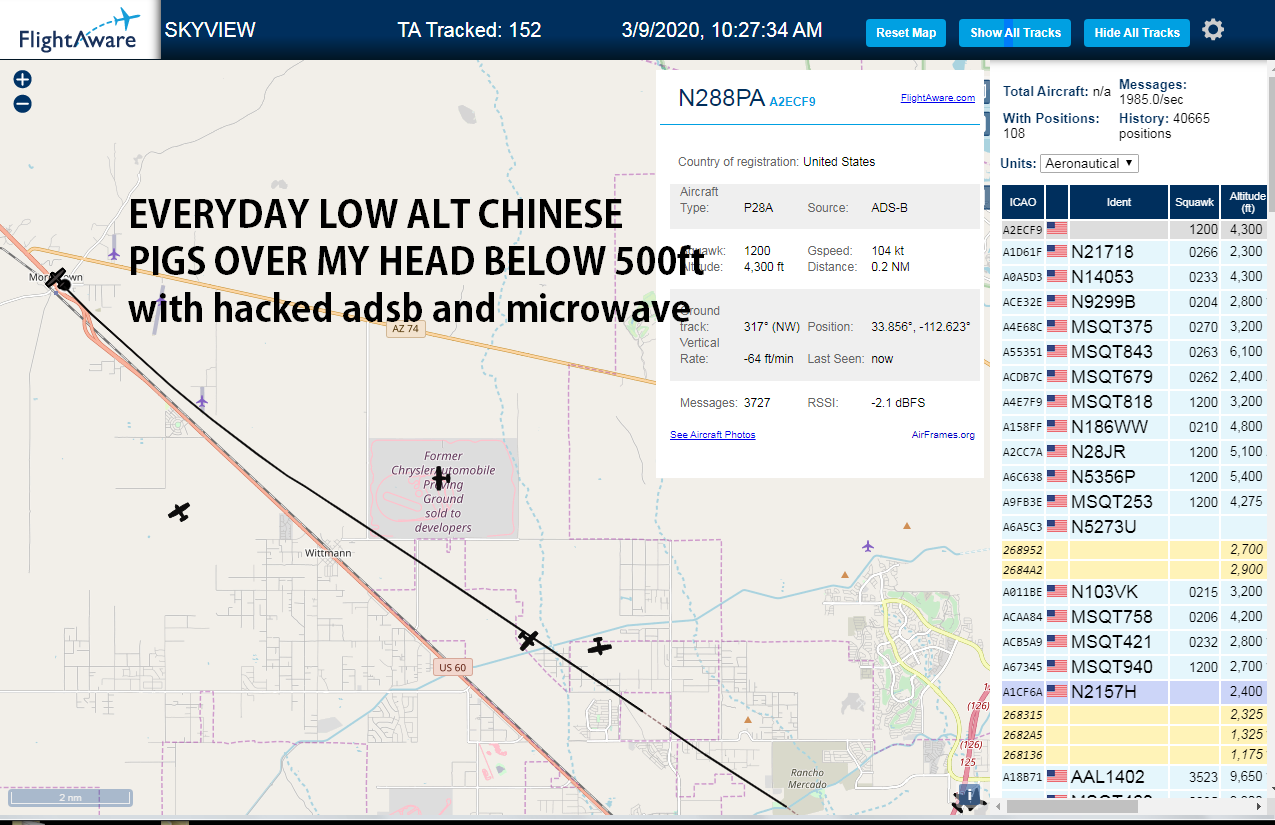Select the black aircraft icon at Morristown

[x=58, y=279]
